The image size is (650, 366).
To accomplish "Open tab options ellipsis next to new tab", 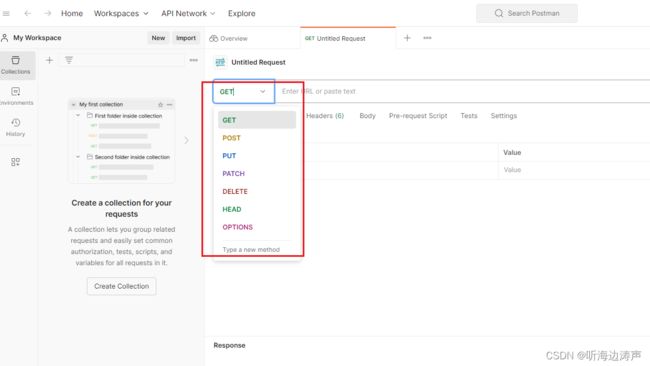I will tap(427, 38).
